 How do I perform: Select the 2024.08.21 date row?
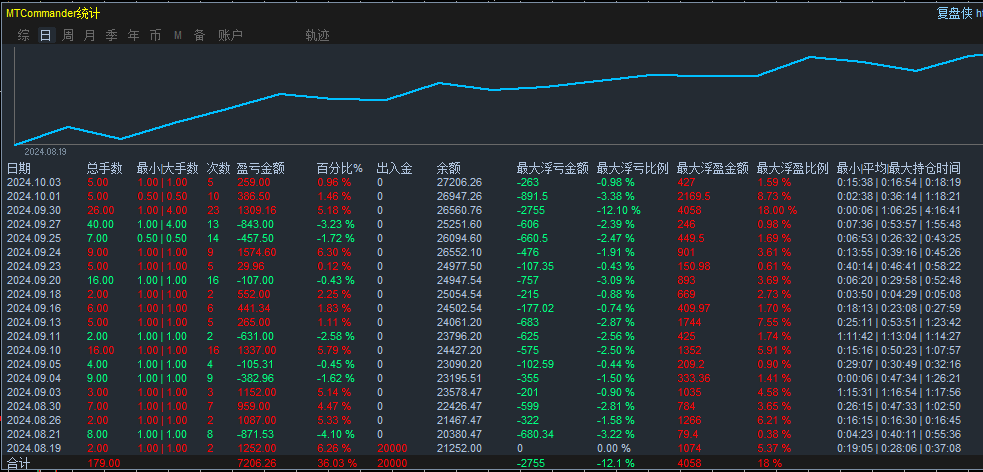pos(34,434)
